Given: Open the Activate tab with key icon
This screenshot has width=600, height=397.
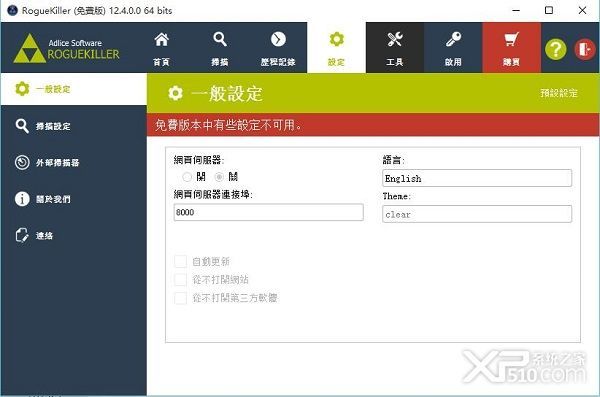Looking at the screenshot, I should point(453,48).
